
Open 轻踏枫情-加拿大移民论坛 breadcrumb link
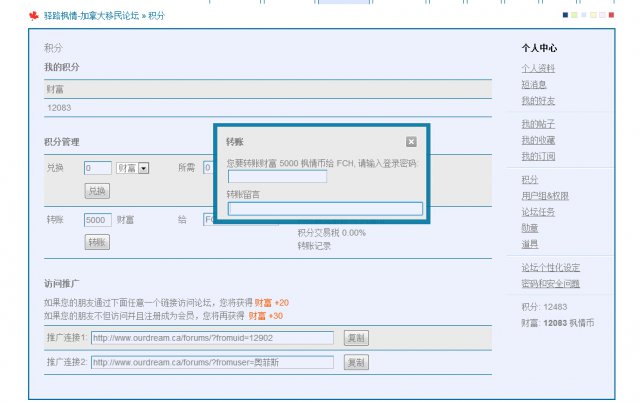(91, 16)
